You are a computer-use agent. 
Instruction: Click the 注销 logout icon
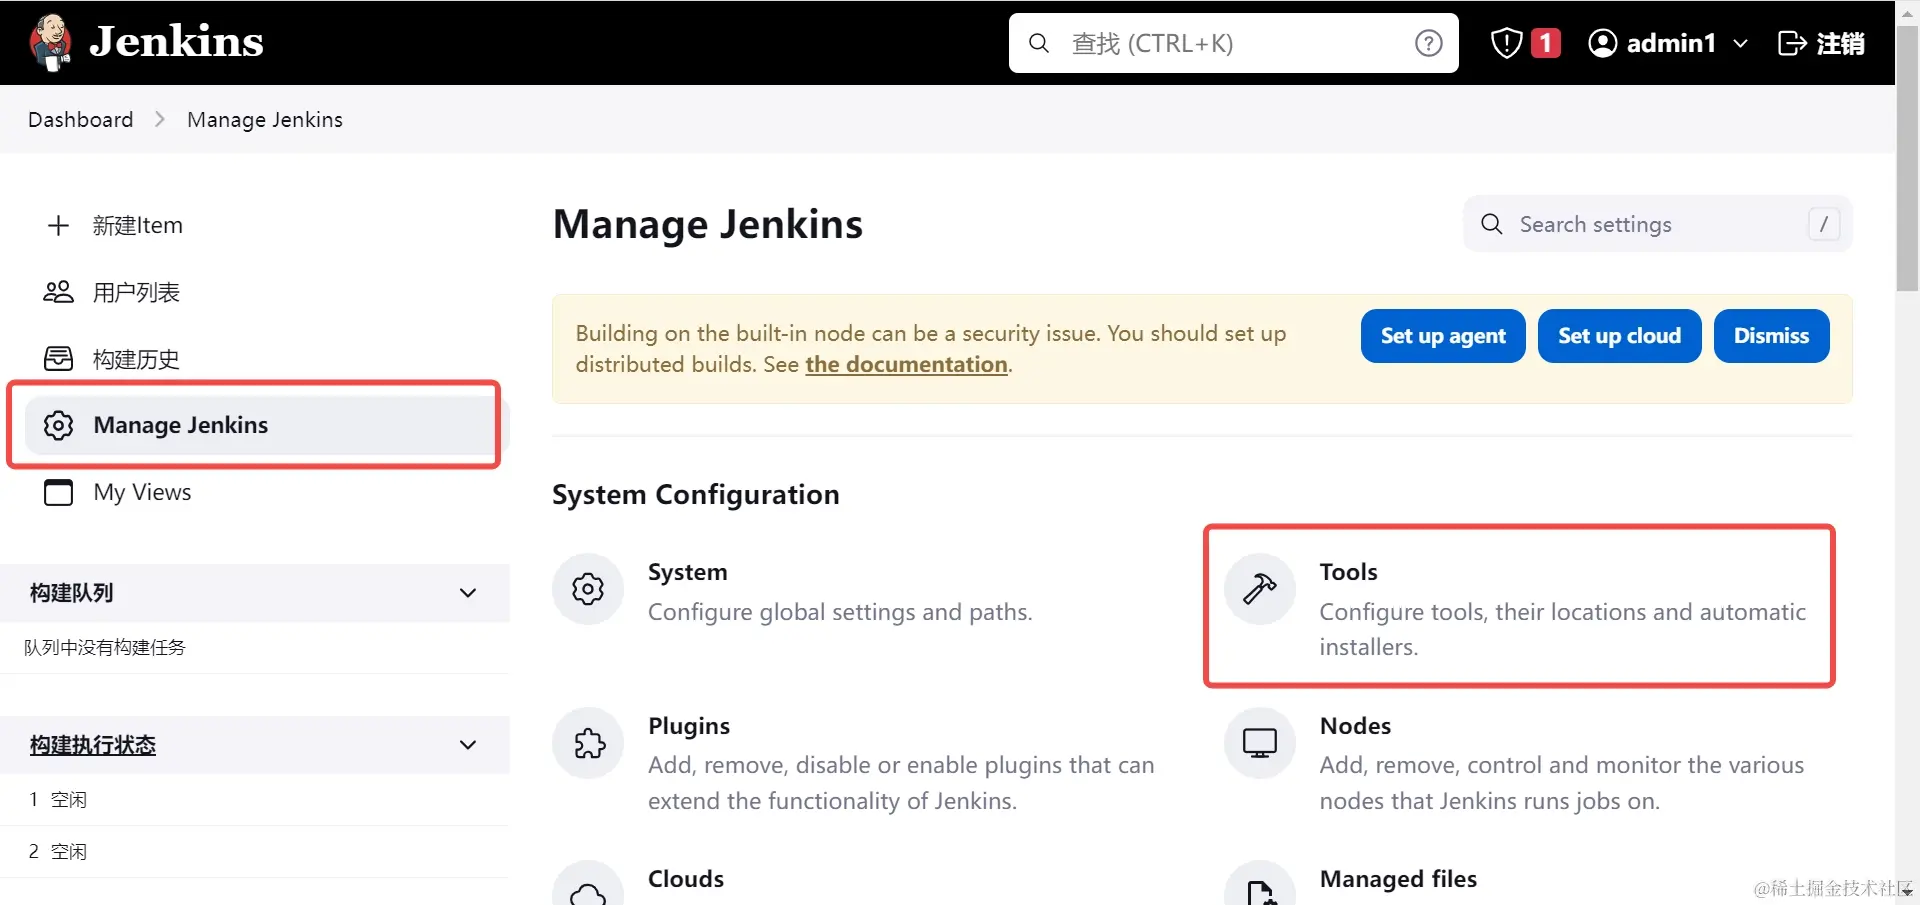[x=1793, y=43]
